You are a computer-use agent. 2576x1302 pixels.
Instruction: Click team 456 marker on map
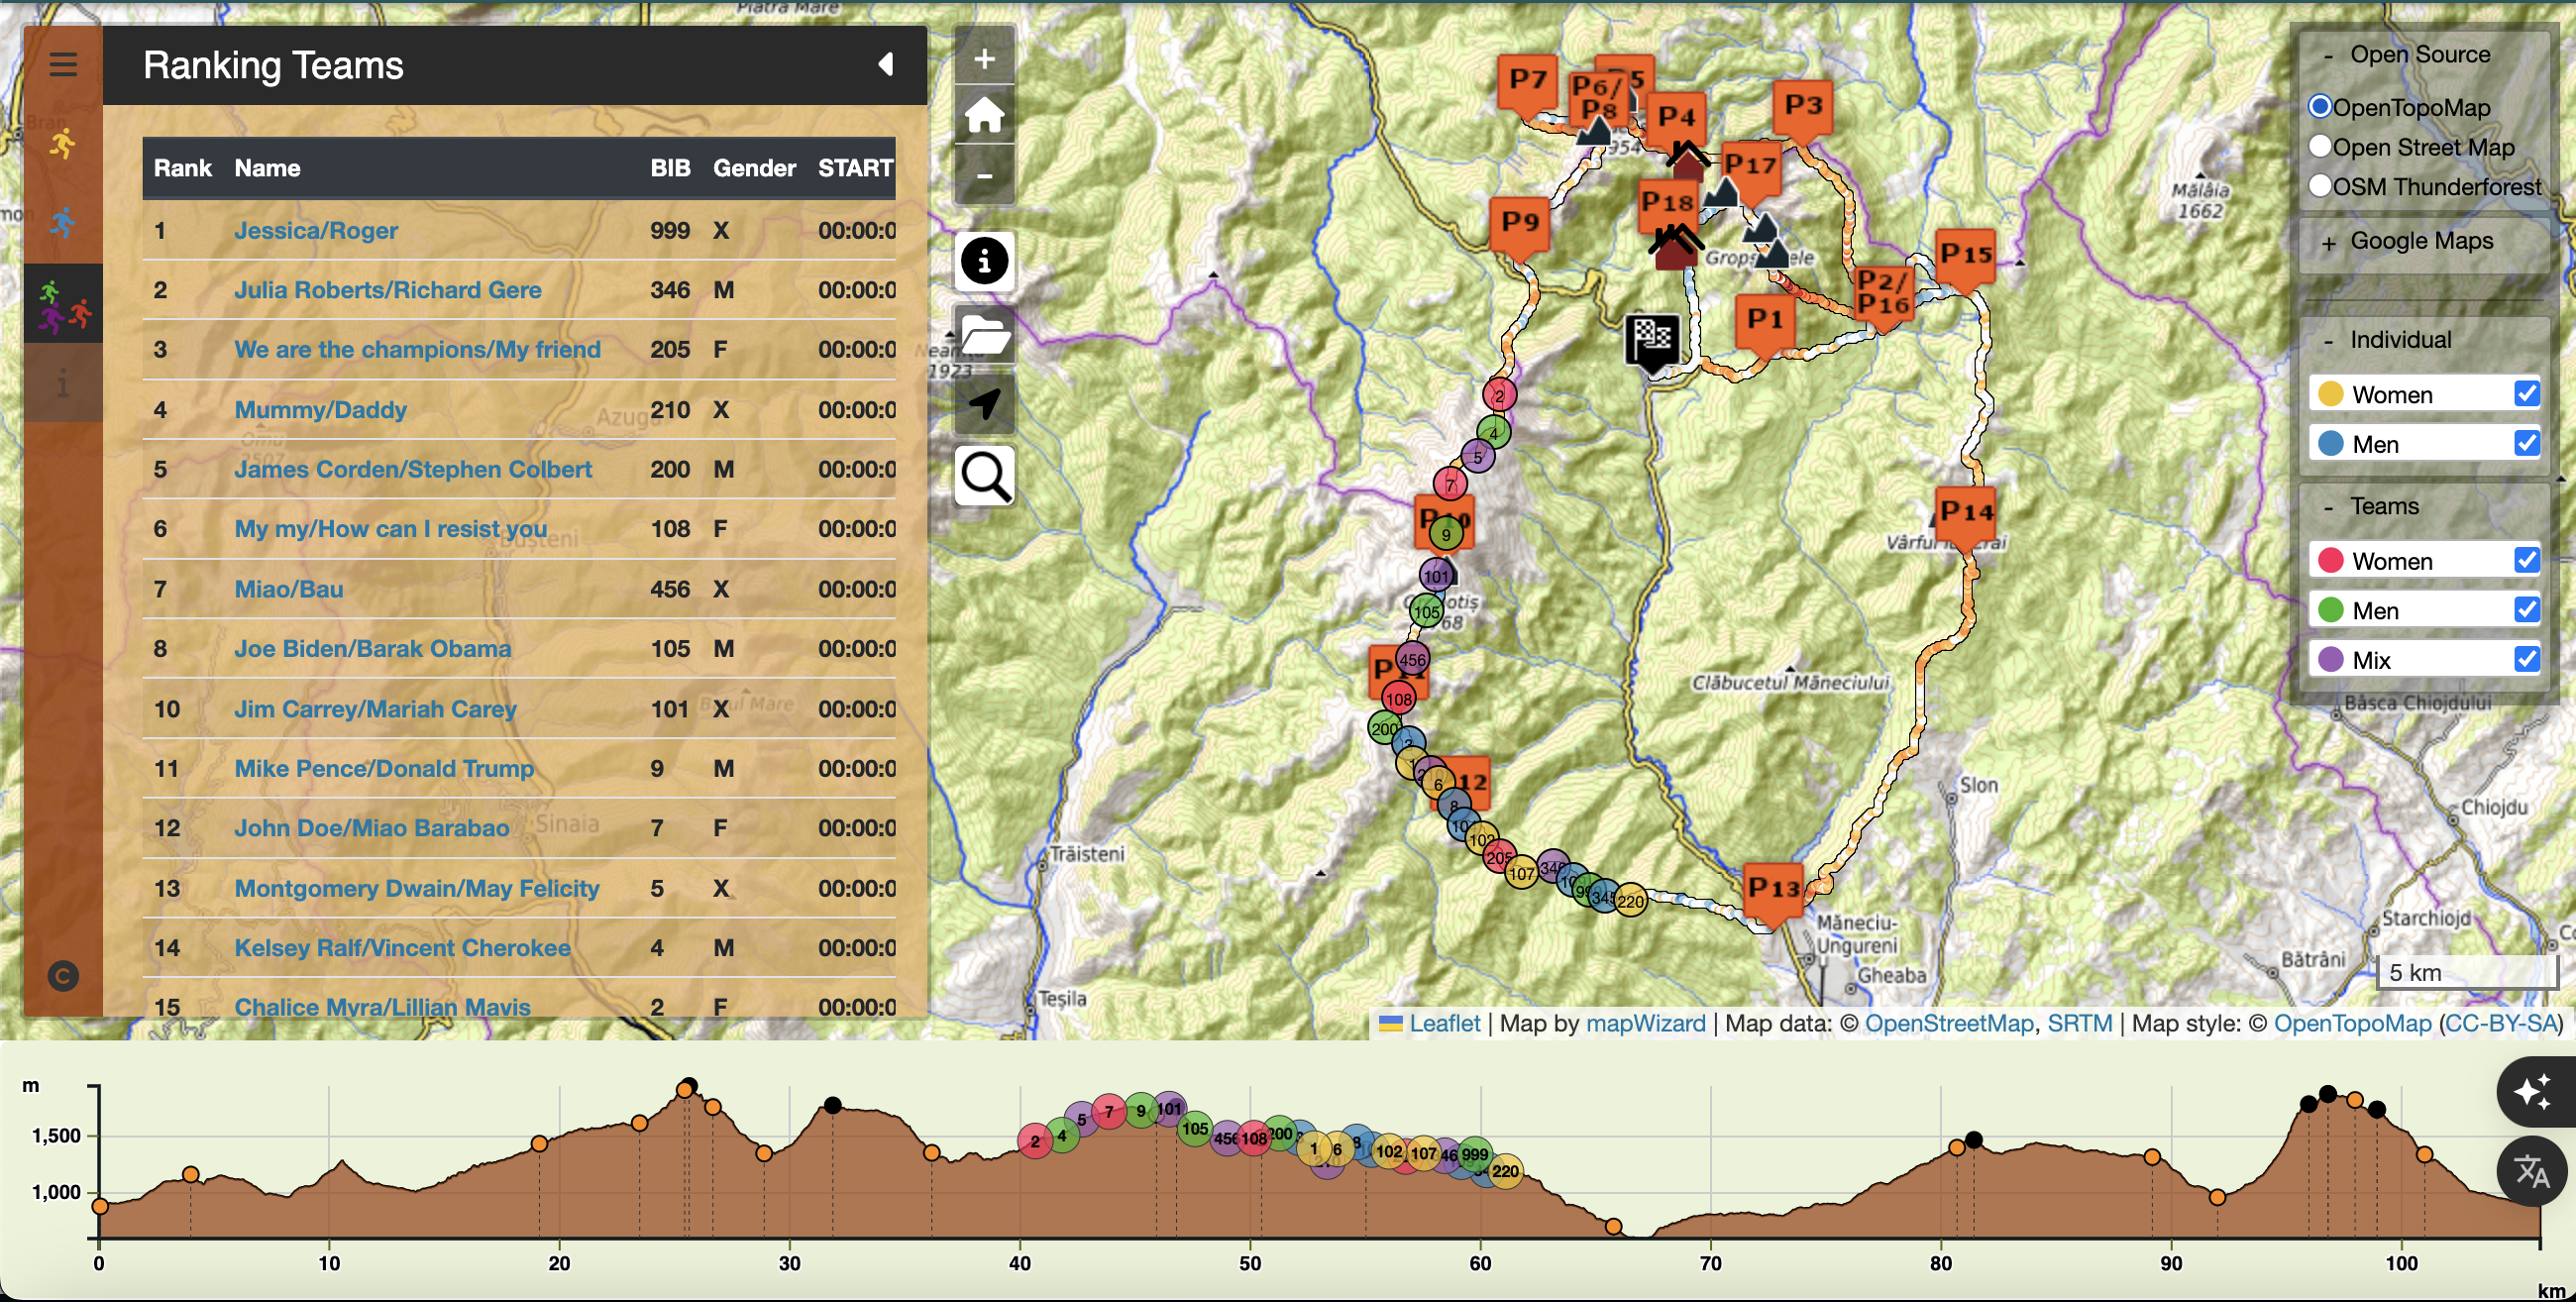1412,659
